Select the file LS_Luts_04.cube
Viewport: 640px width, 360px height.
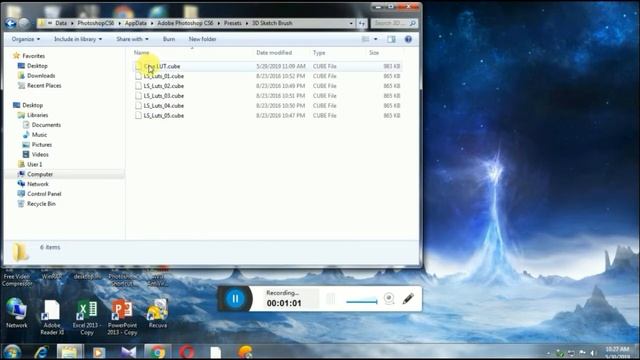[163, 106]
